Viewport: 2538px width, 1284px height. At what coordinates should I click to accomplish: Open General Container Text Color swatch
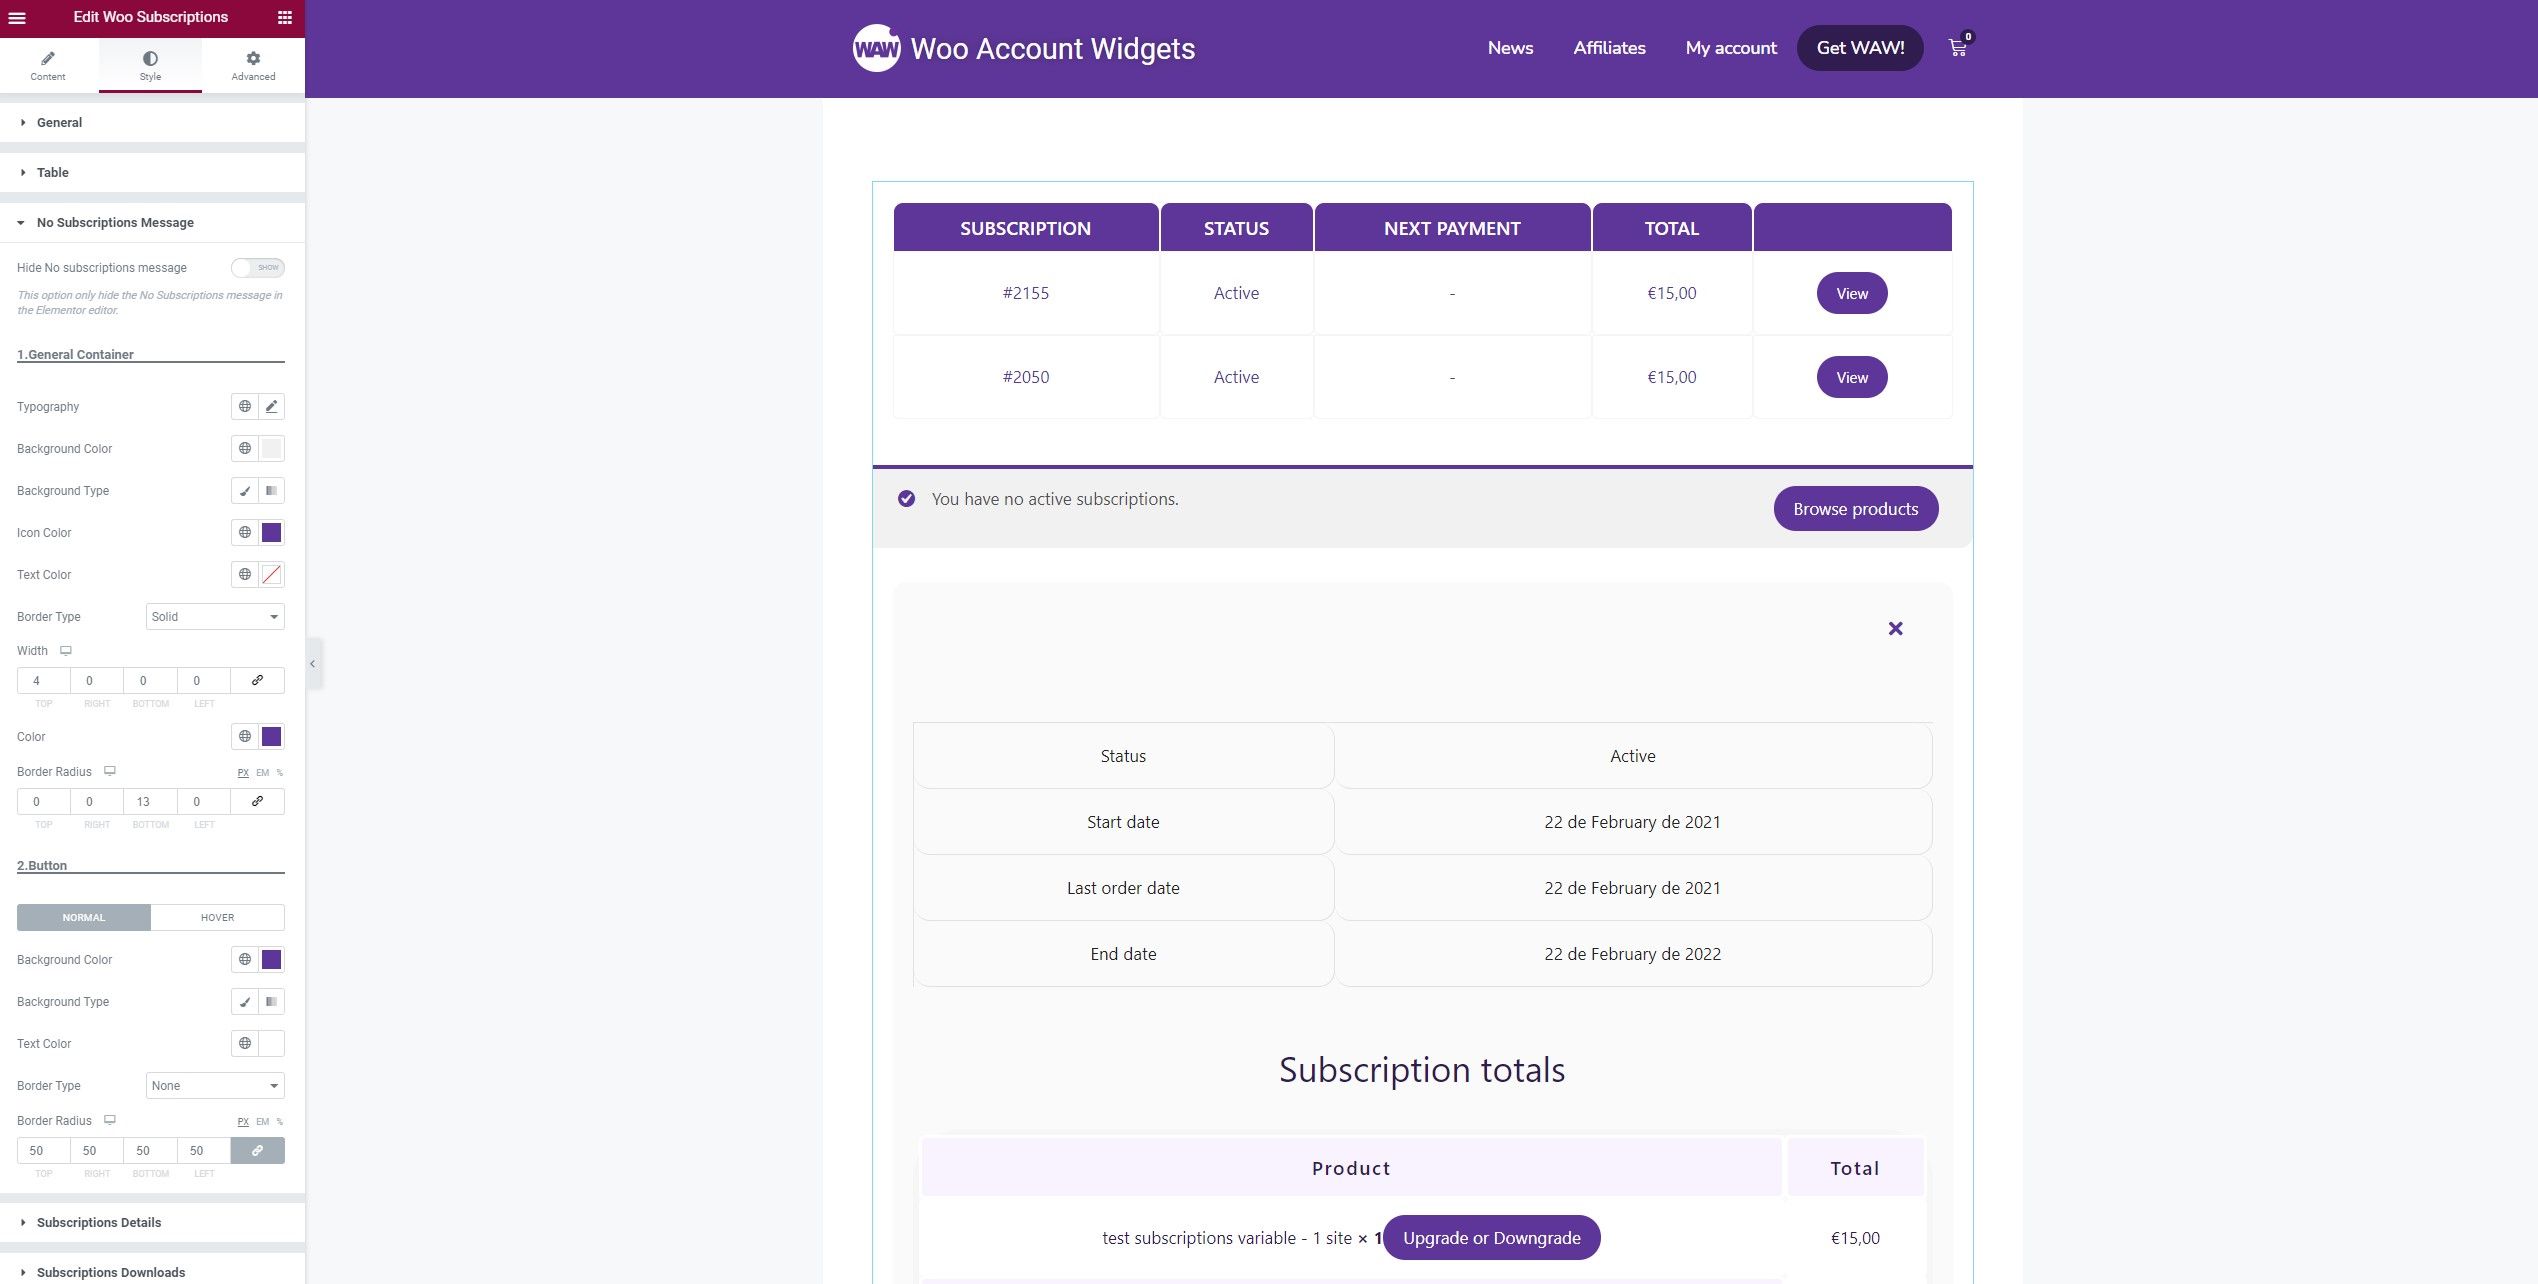click(271, 575)
